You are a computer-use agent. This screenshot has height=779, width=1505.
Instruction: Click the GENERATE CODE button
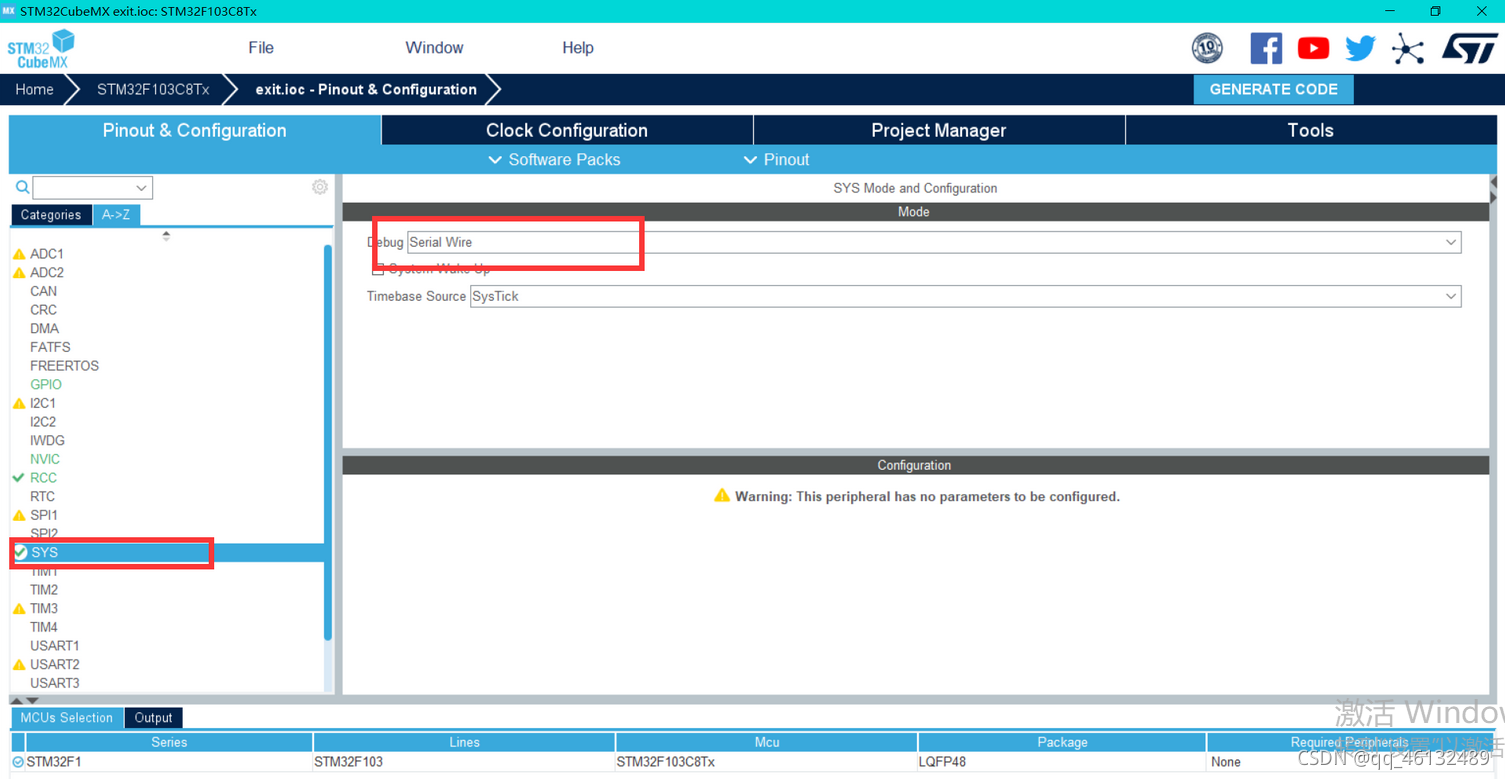click(x=1273, y=89)
